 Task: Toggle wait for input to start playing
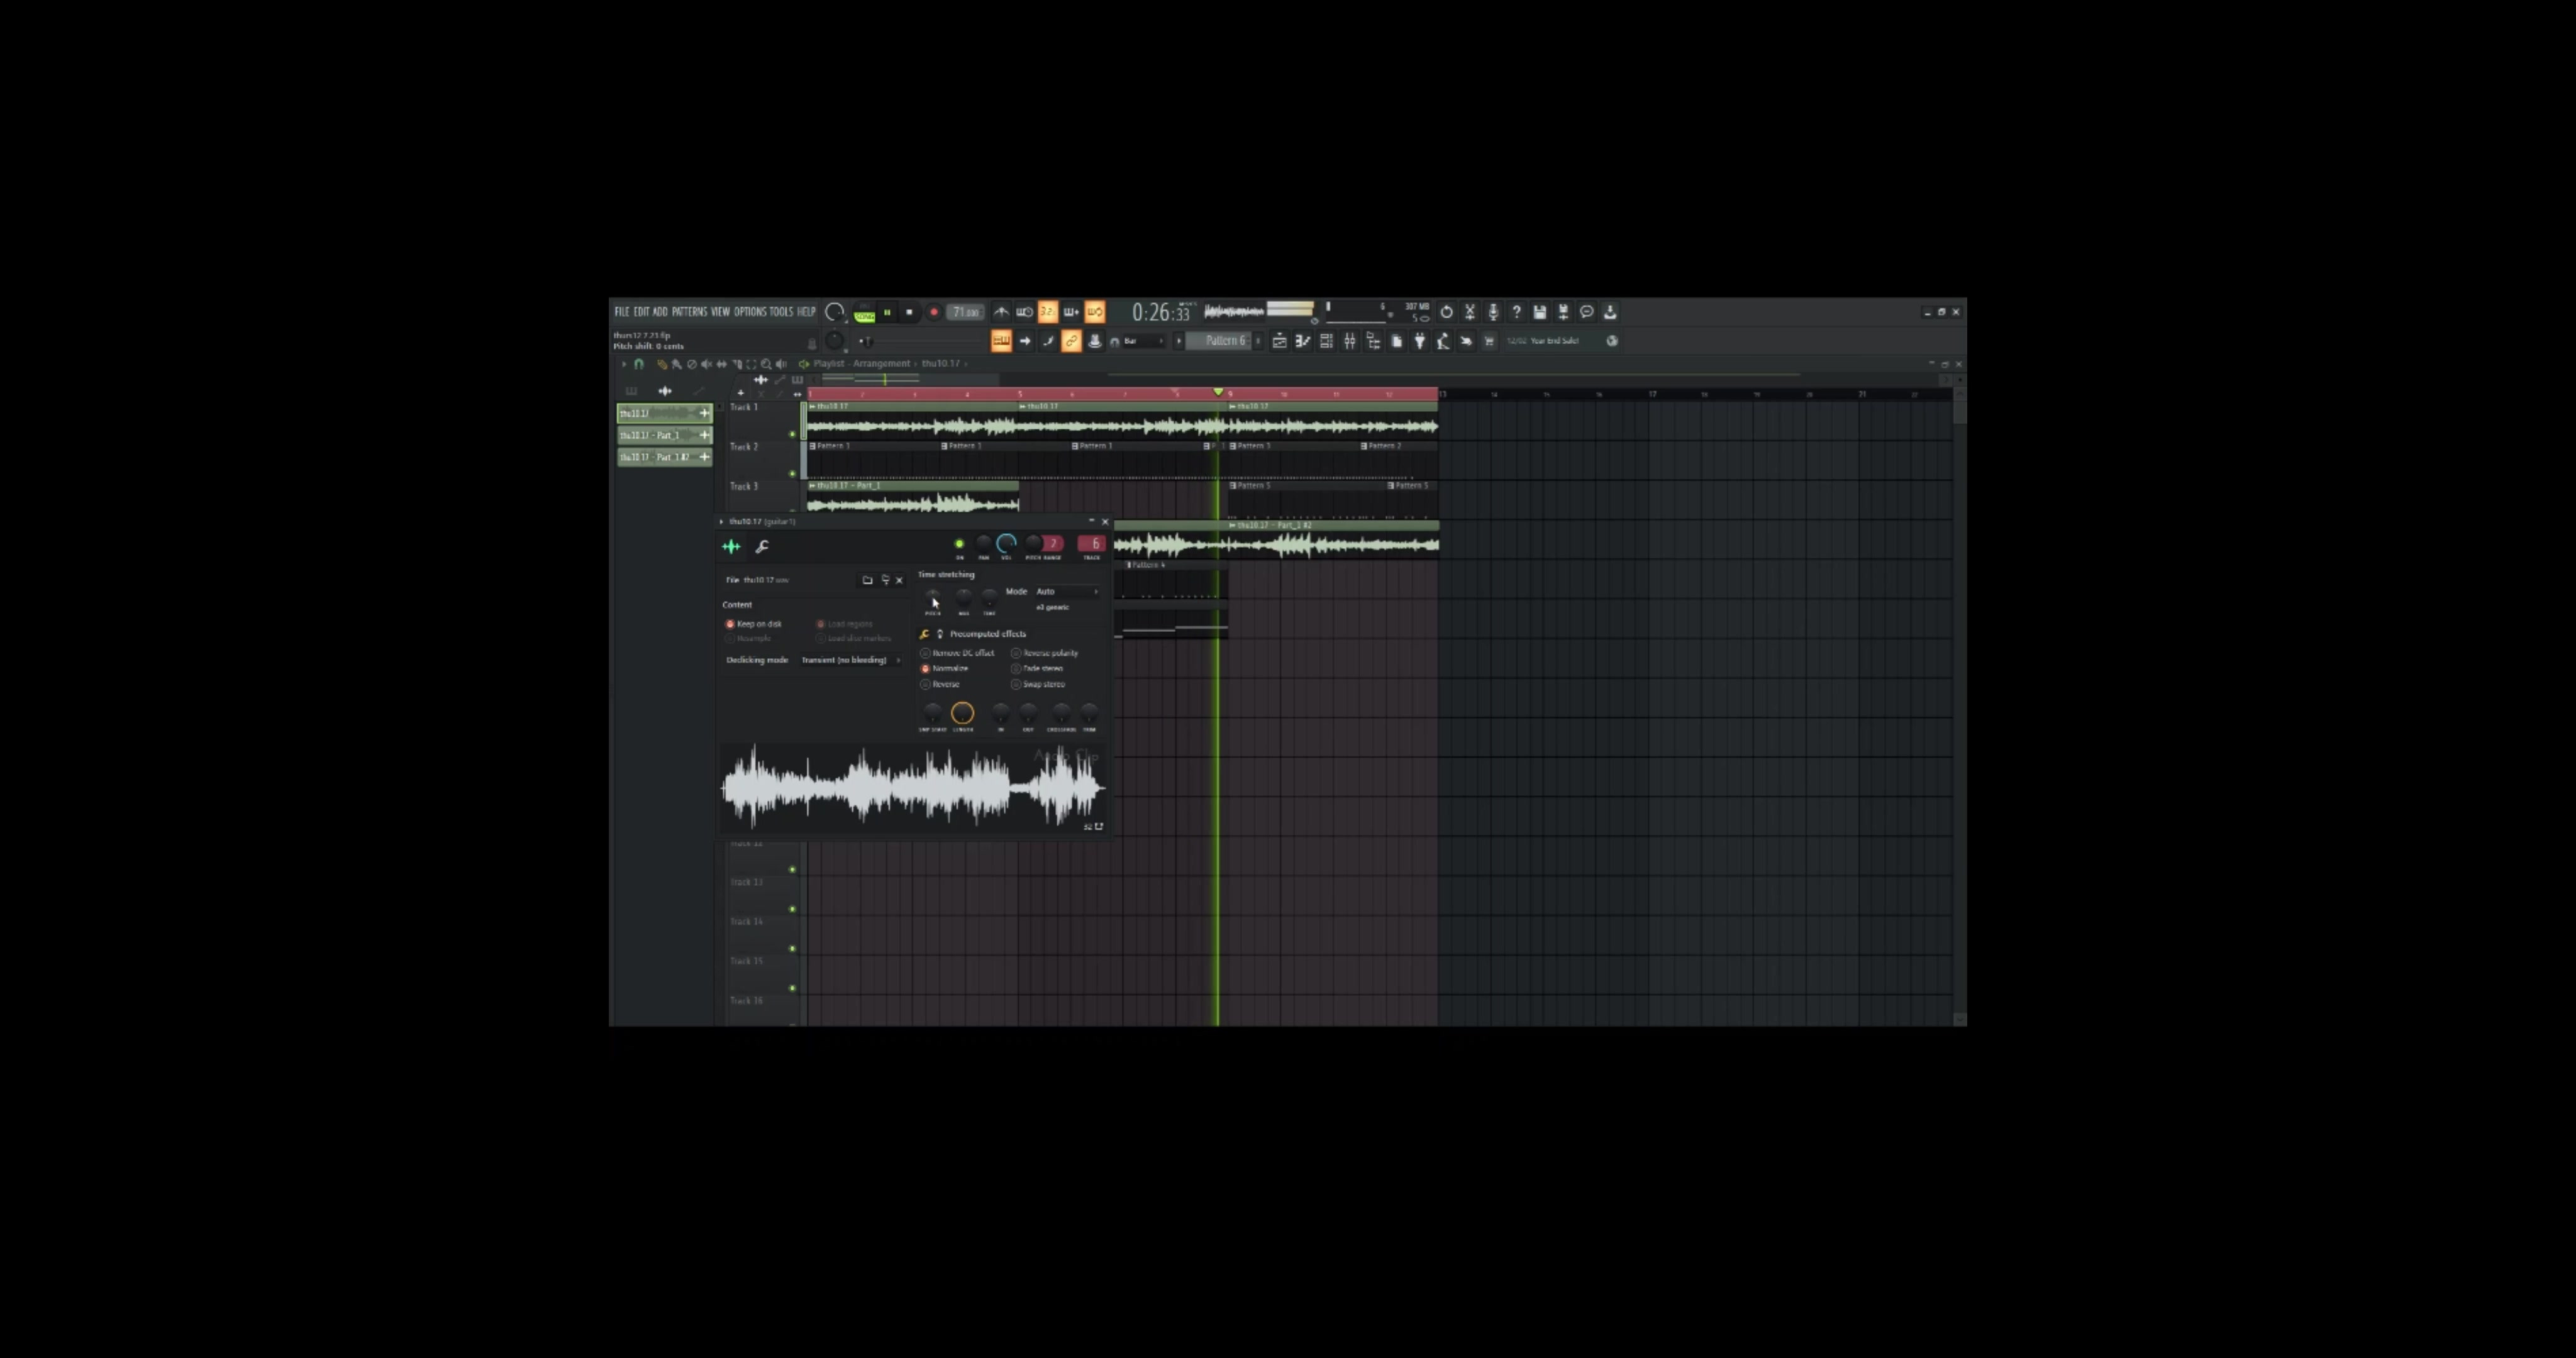pos(1025,312)
